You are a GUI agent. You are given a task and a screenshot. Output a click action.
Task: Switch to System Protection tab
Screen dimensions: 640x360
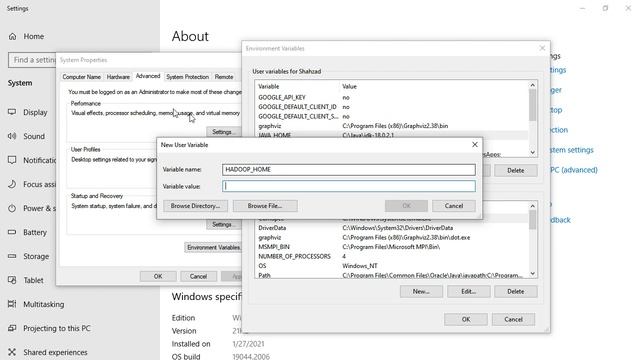pos(187,77)
